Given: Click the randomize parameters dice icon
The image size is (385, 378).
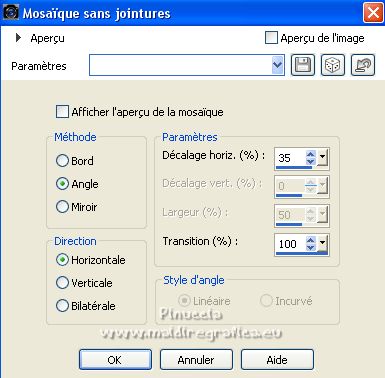Looking at the screenshot, I should pos(333,65).
